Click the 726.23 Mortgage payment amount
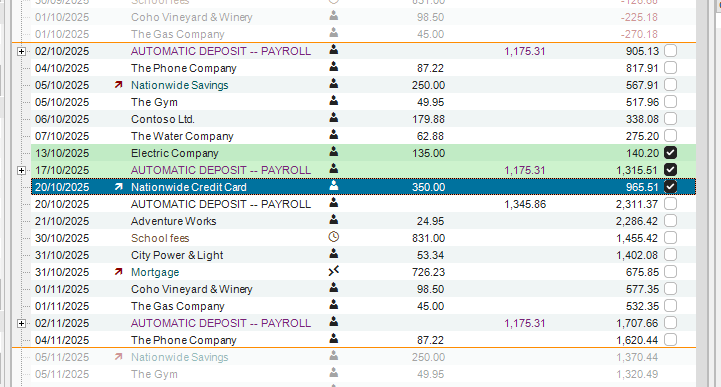721x387 pixels. click(x=428, y=272)
